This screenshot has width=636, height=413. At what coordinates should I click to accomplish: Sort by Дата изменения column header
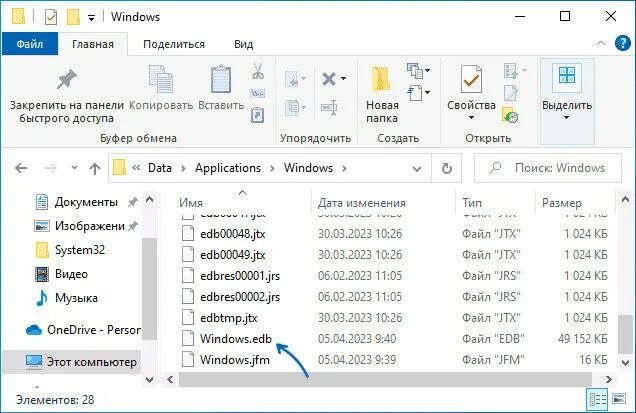tap(383, 202)
